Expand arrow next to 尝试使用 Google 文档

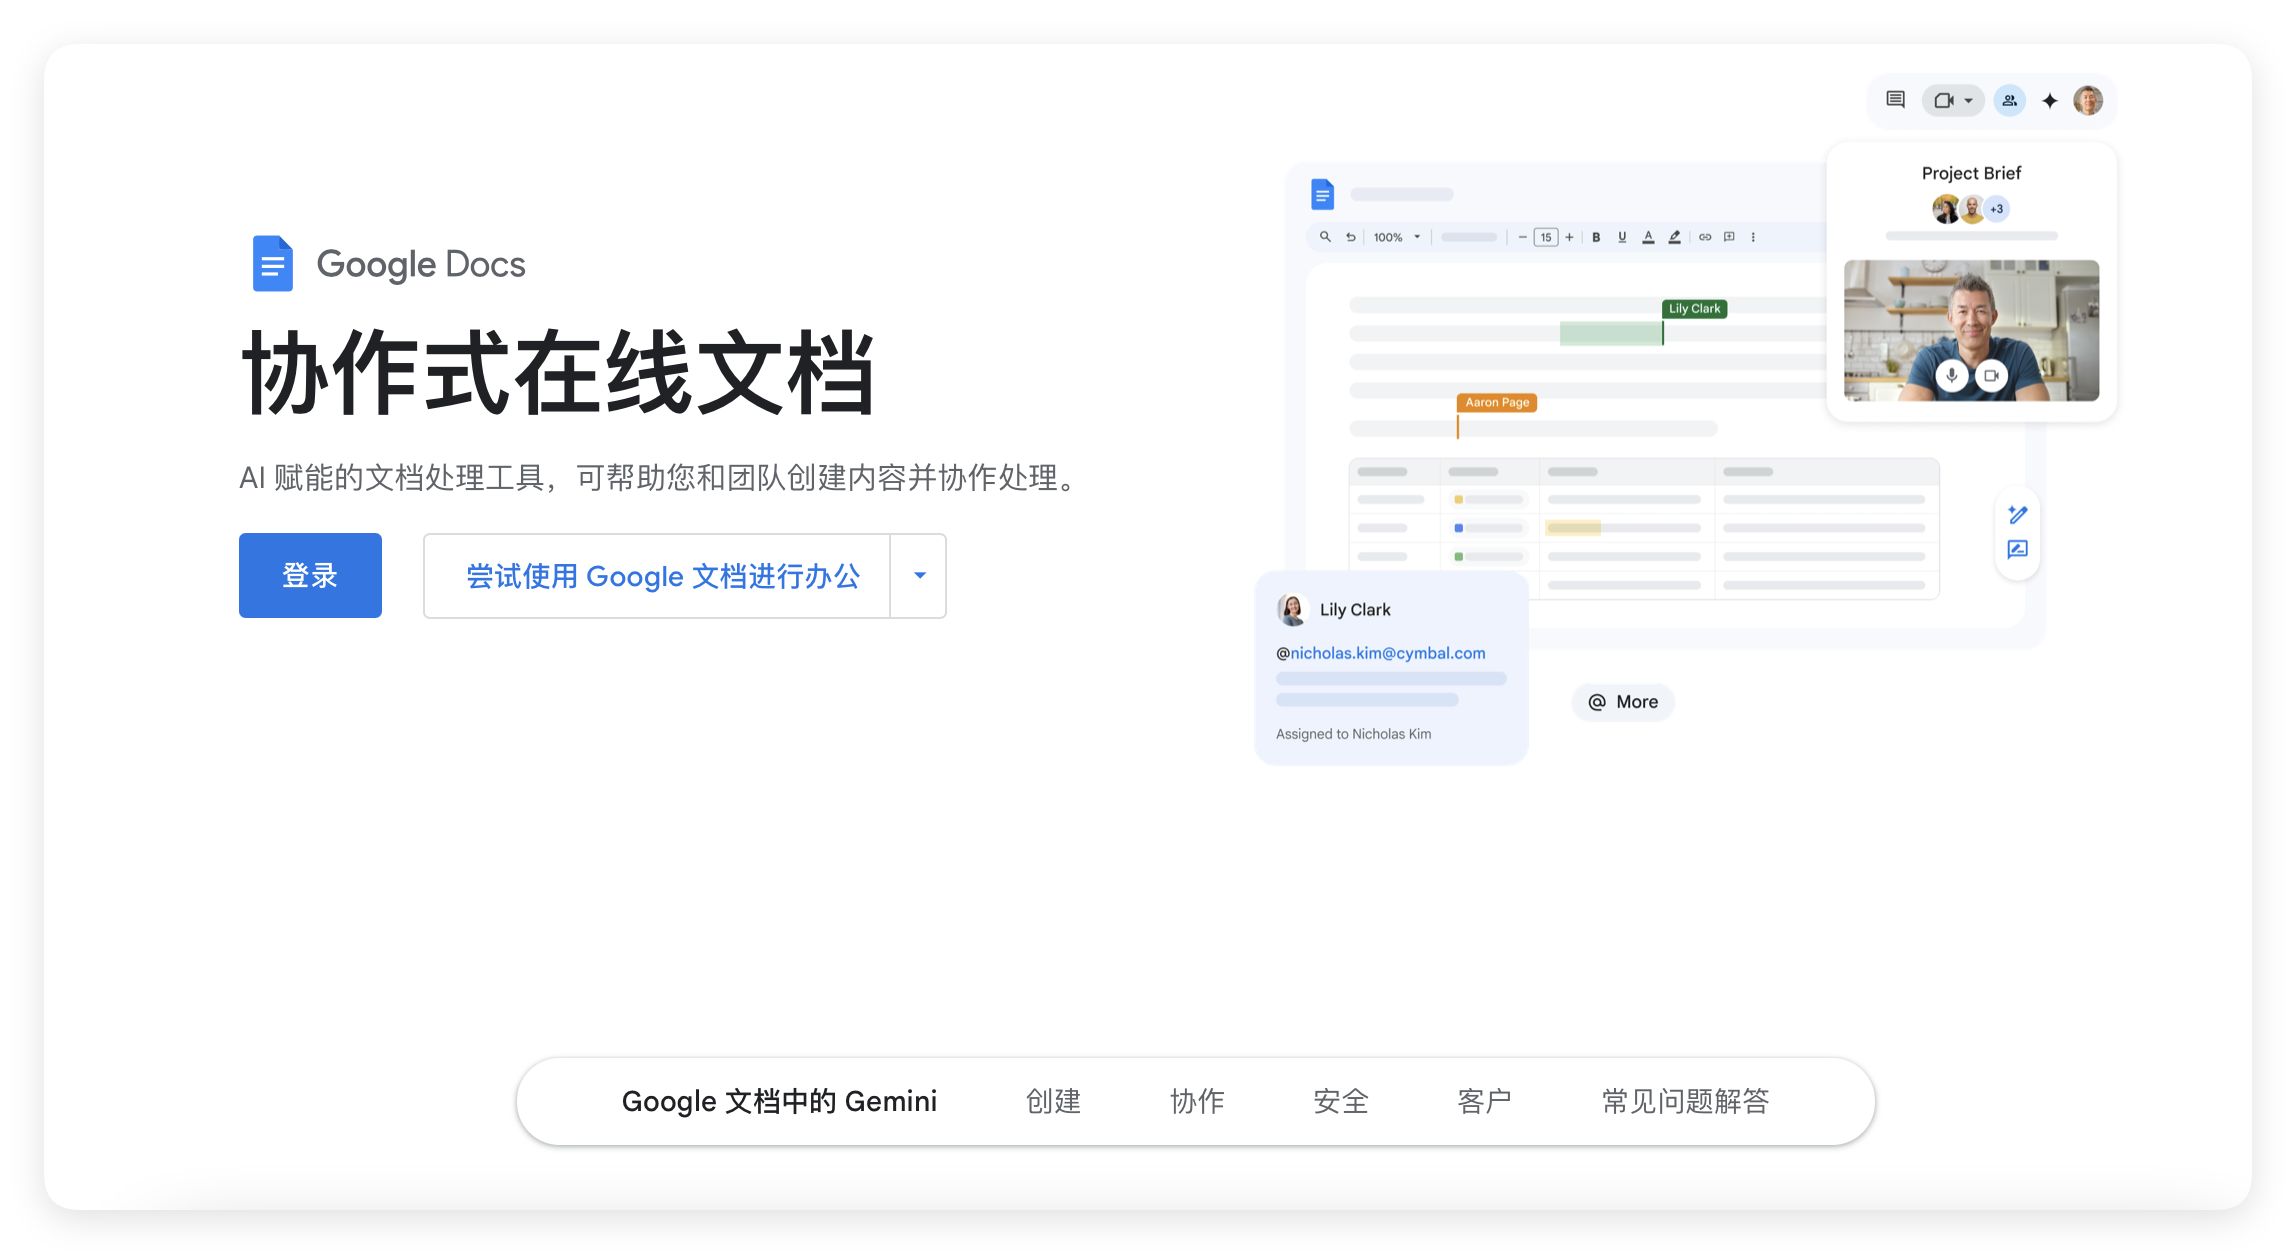coord(919,576)
